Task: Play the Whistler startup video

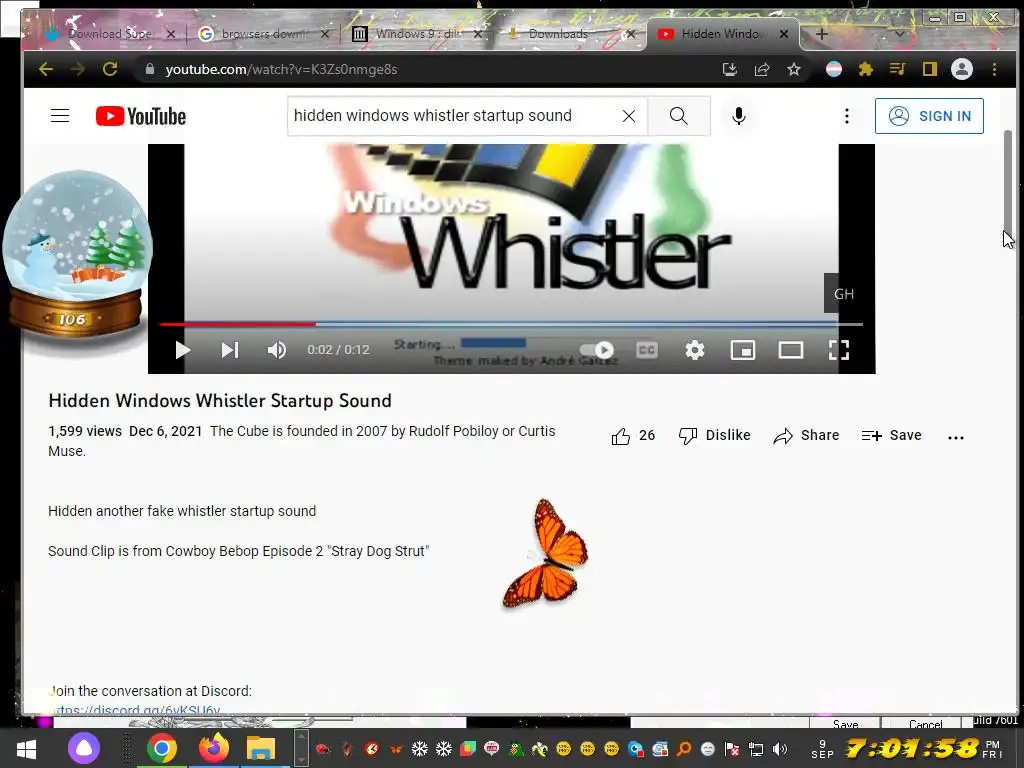Action: (182, 350)
